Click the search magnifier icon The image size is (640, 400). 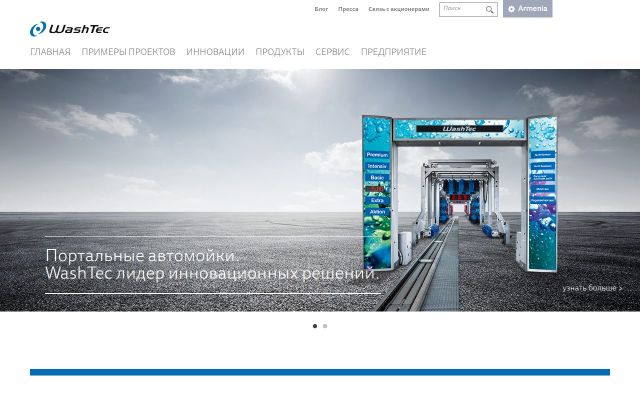489,9
